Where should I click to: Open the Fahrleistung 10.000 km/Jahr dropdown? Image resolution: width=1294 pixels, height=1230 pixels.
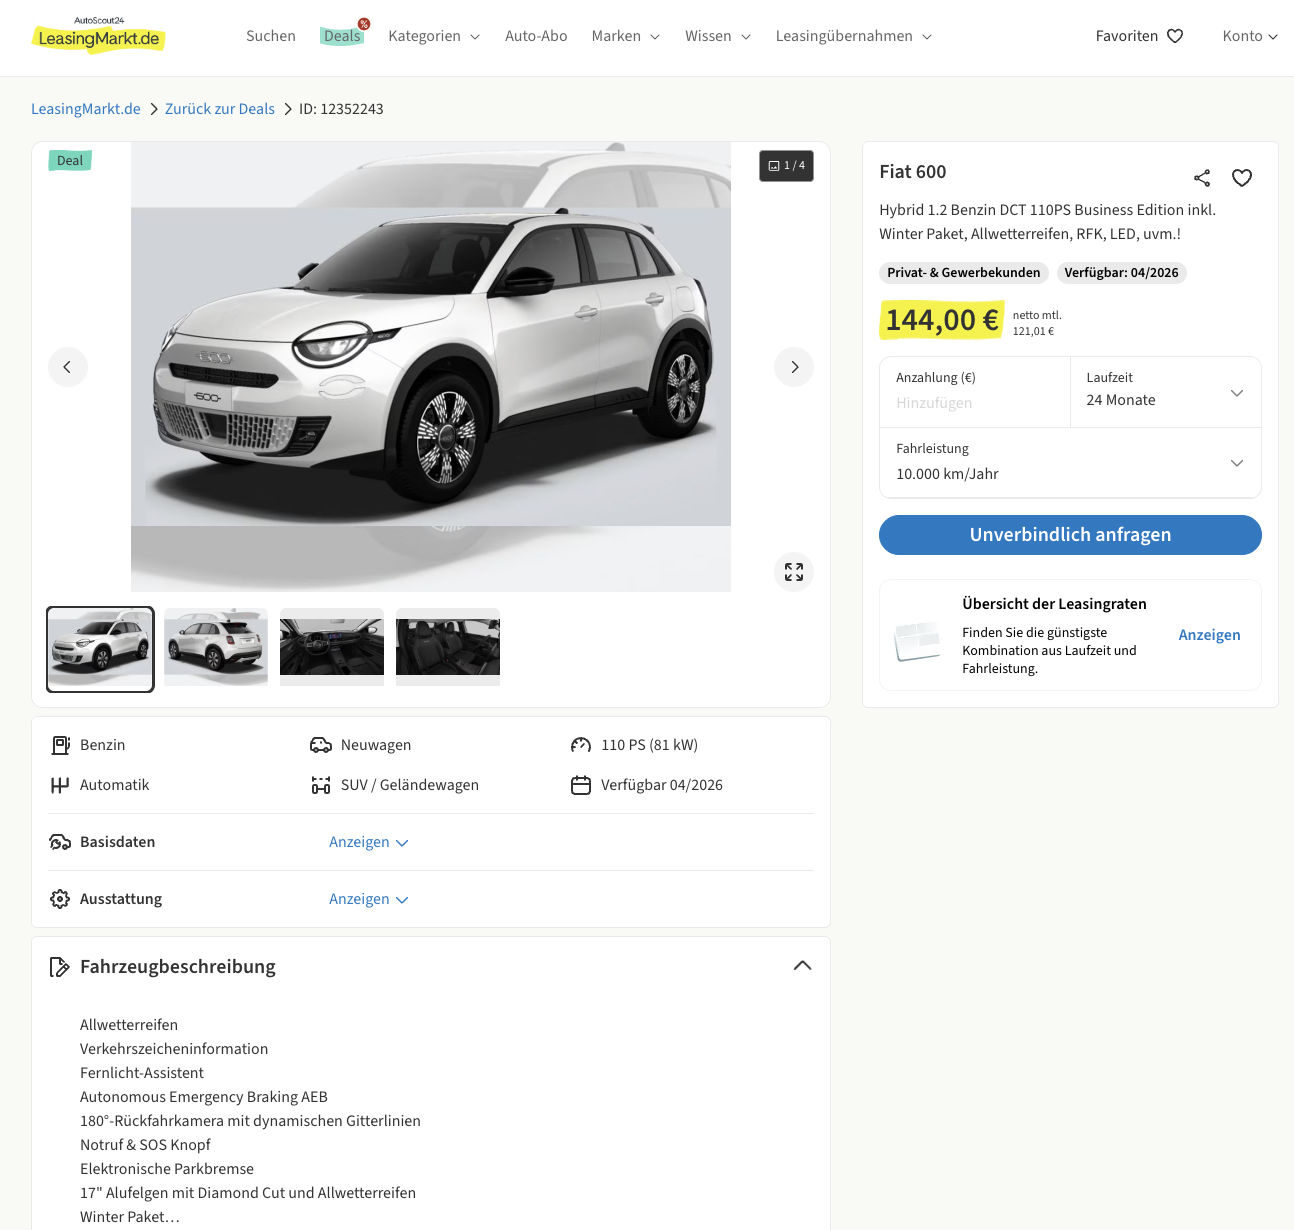point(1069,463)
